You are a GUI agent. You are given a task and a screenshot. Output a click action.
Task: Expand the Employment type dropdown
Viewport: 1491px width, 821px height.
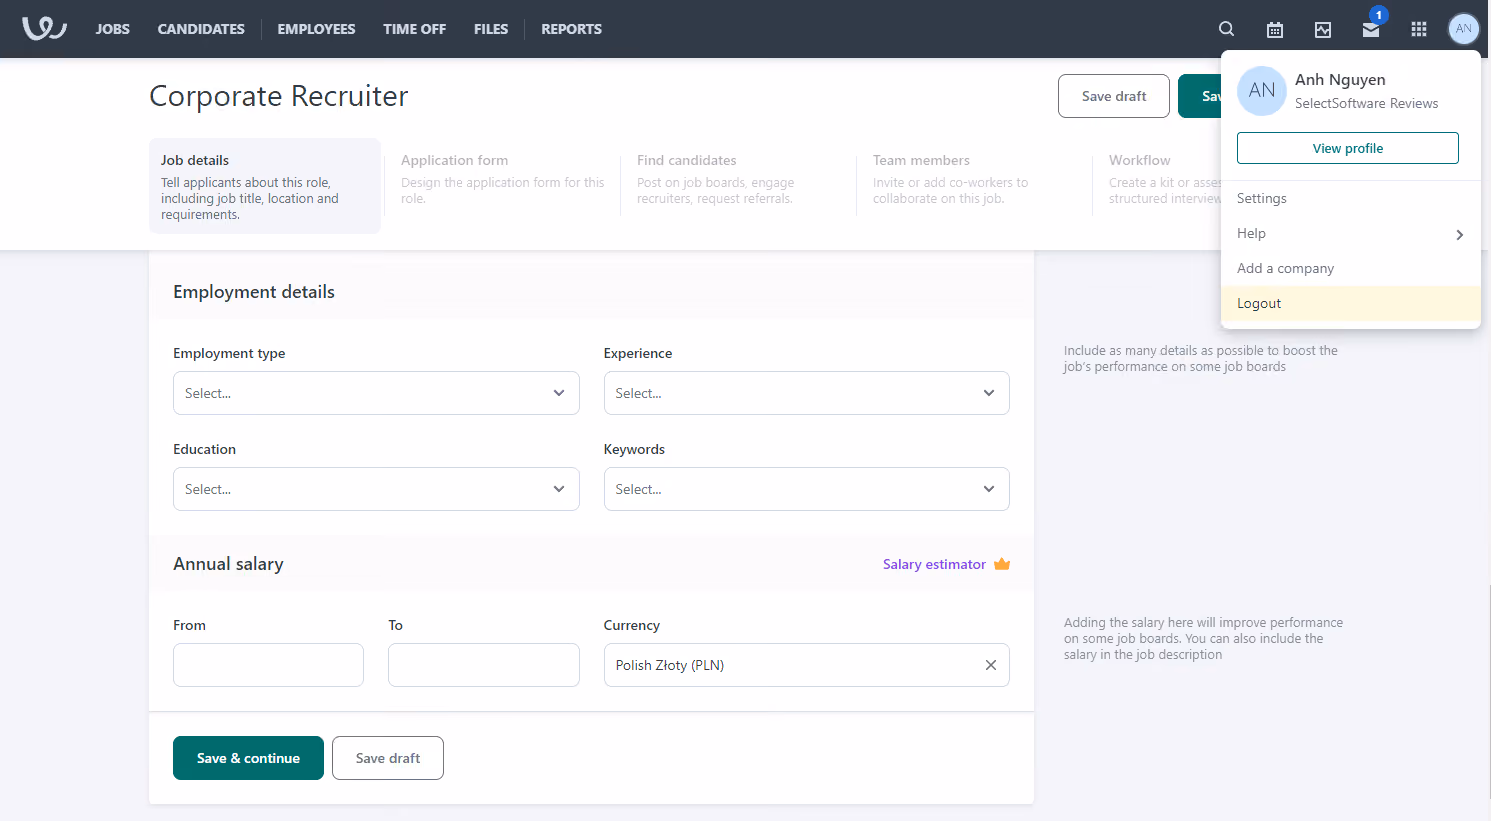point(376,393)
